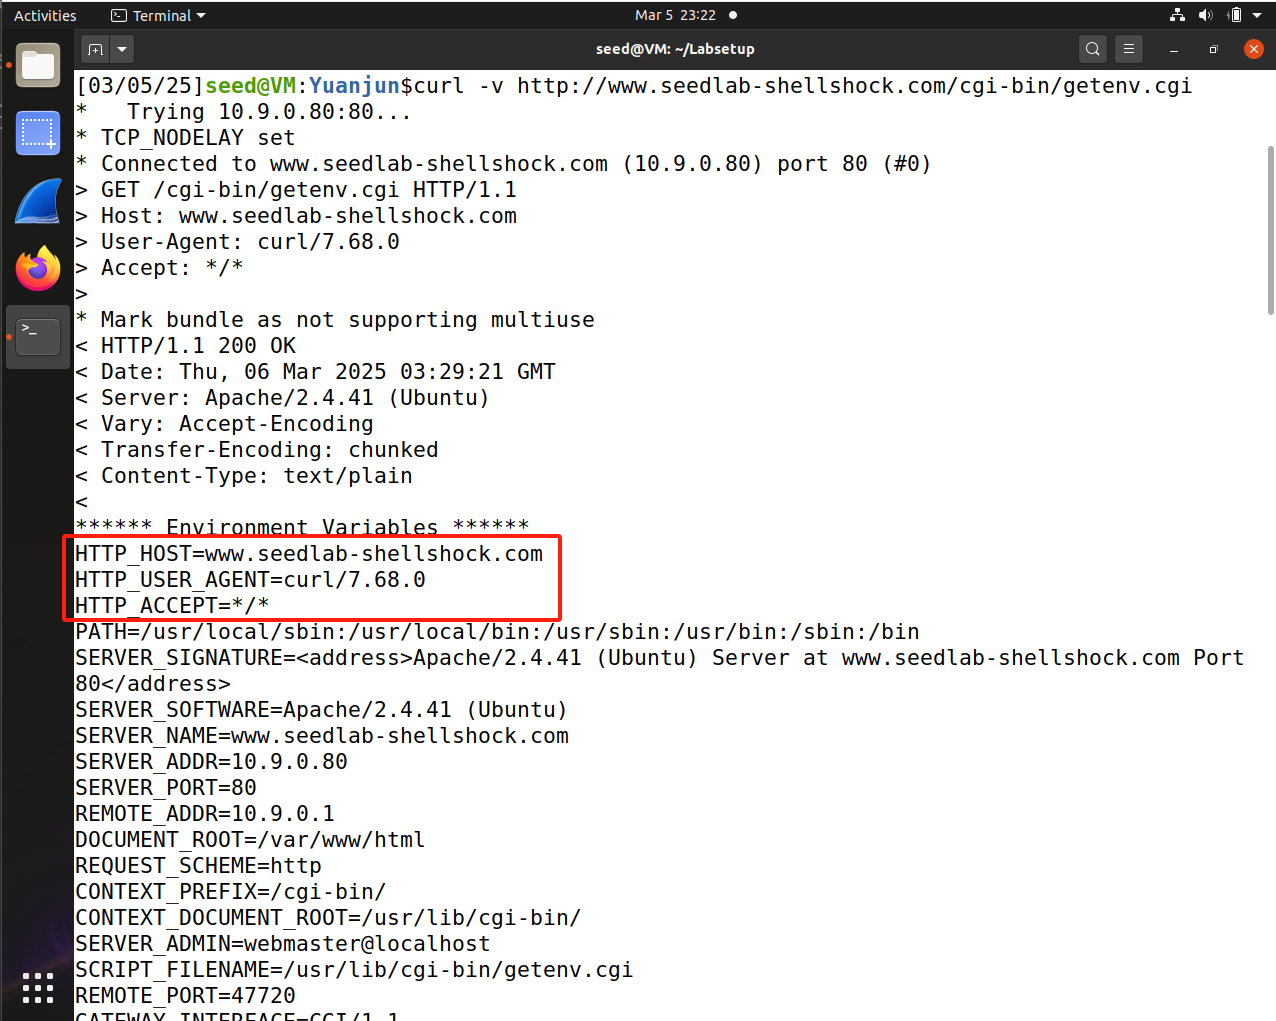Viewport: 1276px width, 1021px height.
Task: Click the battery status icon
Action: [x=1235, y=15]
